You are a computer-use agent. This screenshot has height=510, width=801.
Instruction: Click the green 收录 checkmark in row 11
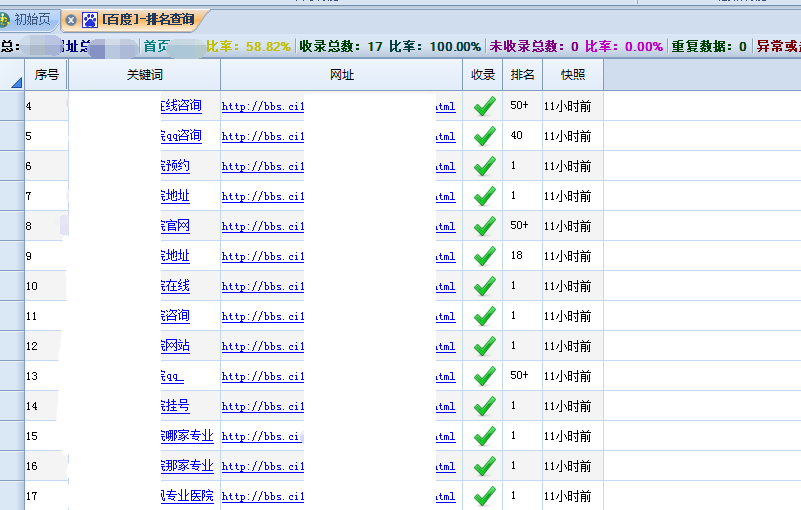point(484,316)
